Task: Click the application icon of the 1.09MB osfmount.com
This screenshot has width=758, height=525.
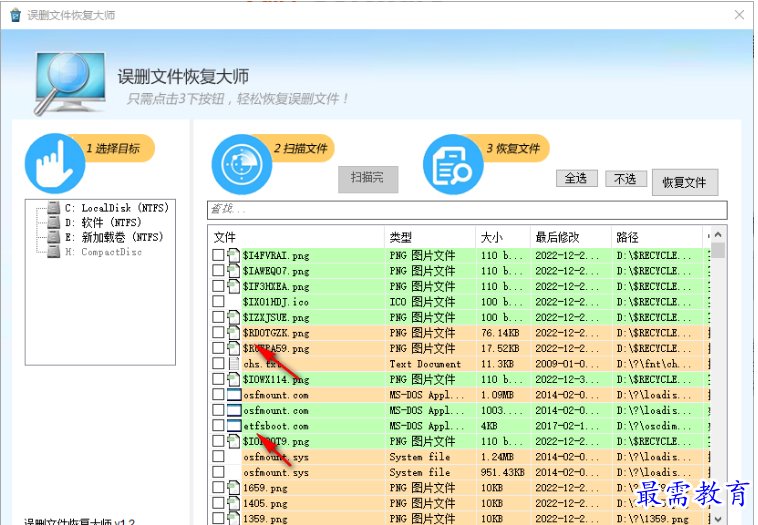Action: point(234,394)
